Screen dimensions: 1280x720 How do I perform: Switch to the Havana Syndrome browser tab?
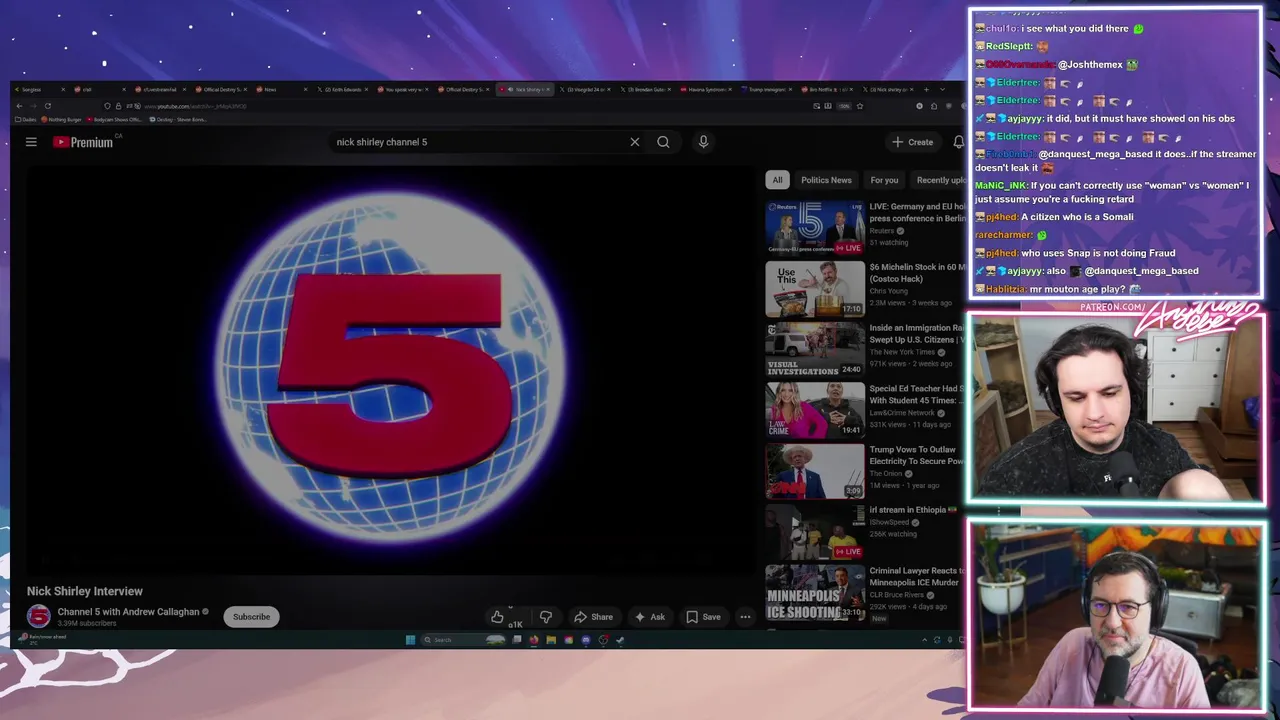(x=708, y=89)
